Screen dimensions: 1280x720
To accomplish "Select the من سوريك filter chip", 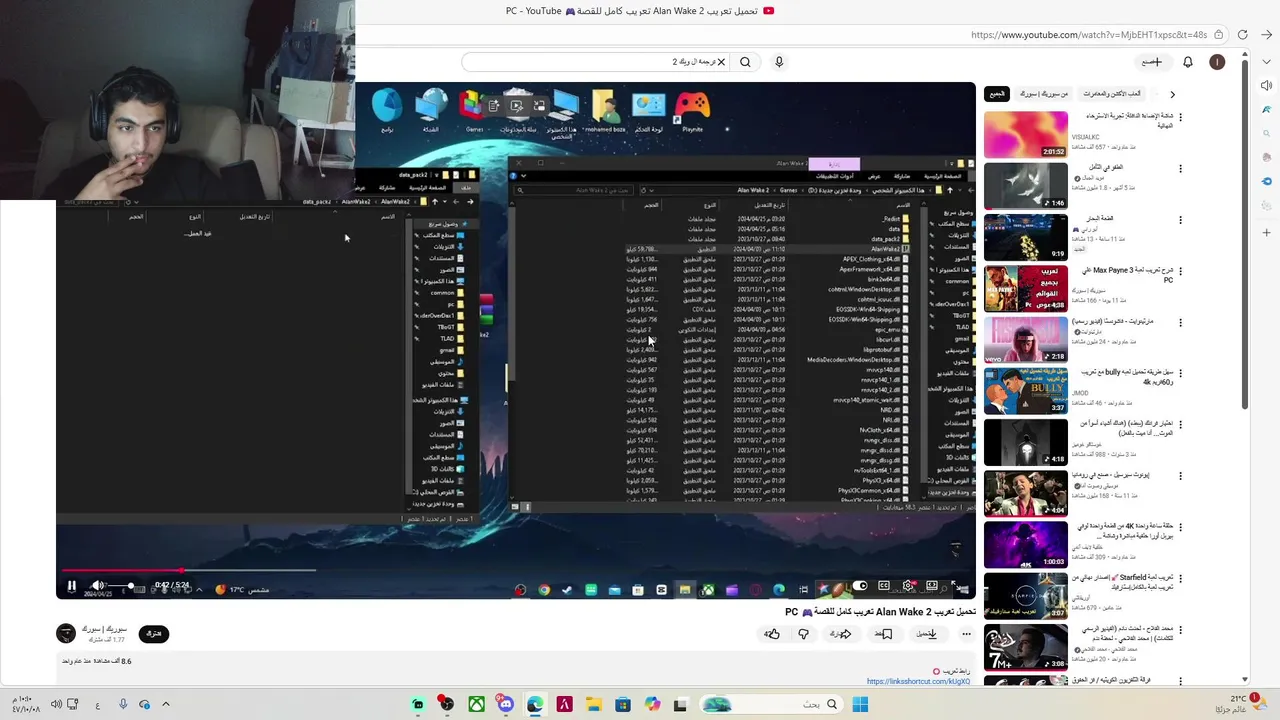I will coord(1044,94).
